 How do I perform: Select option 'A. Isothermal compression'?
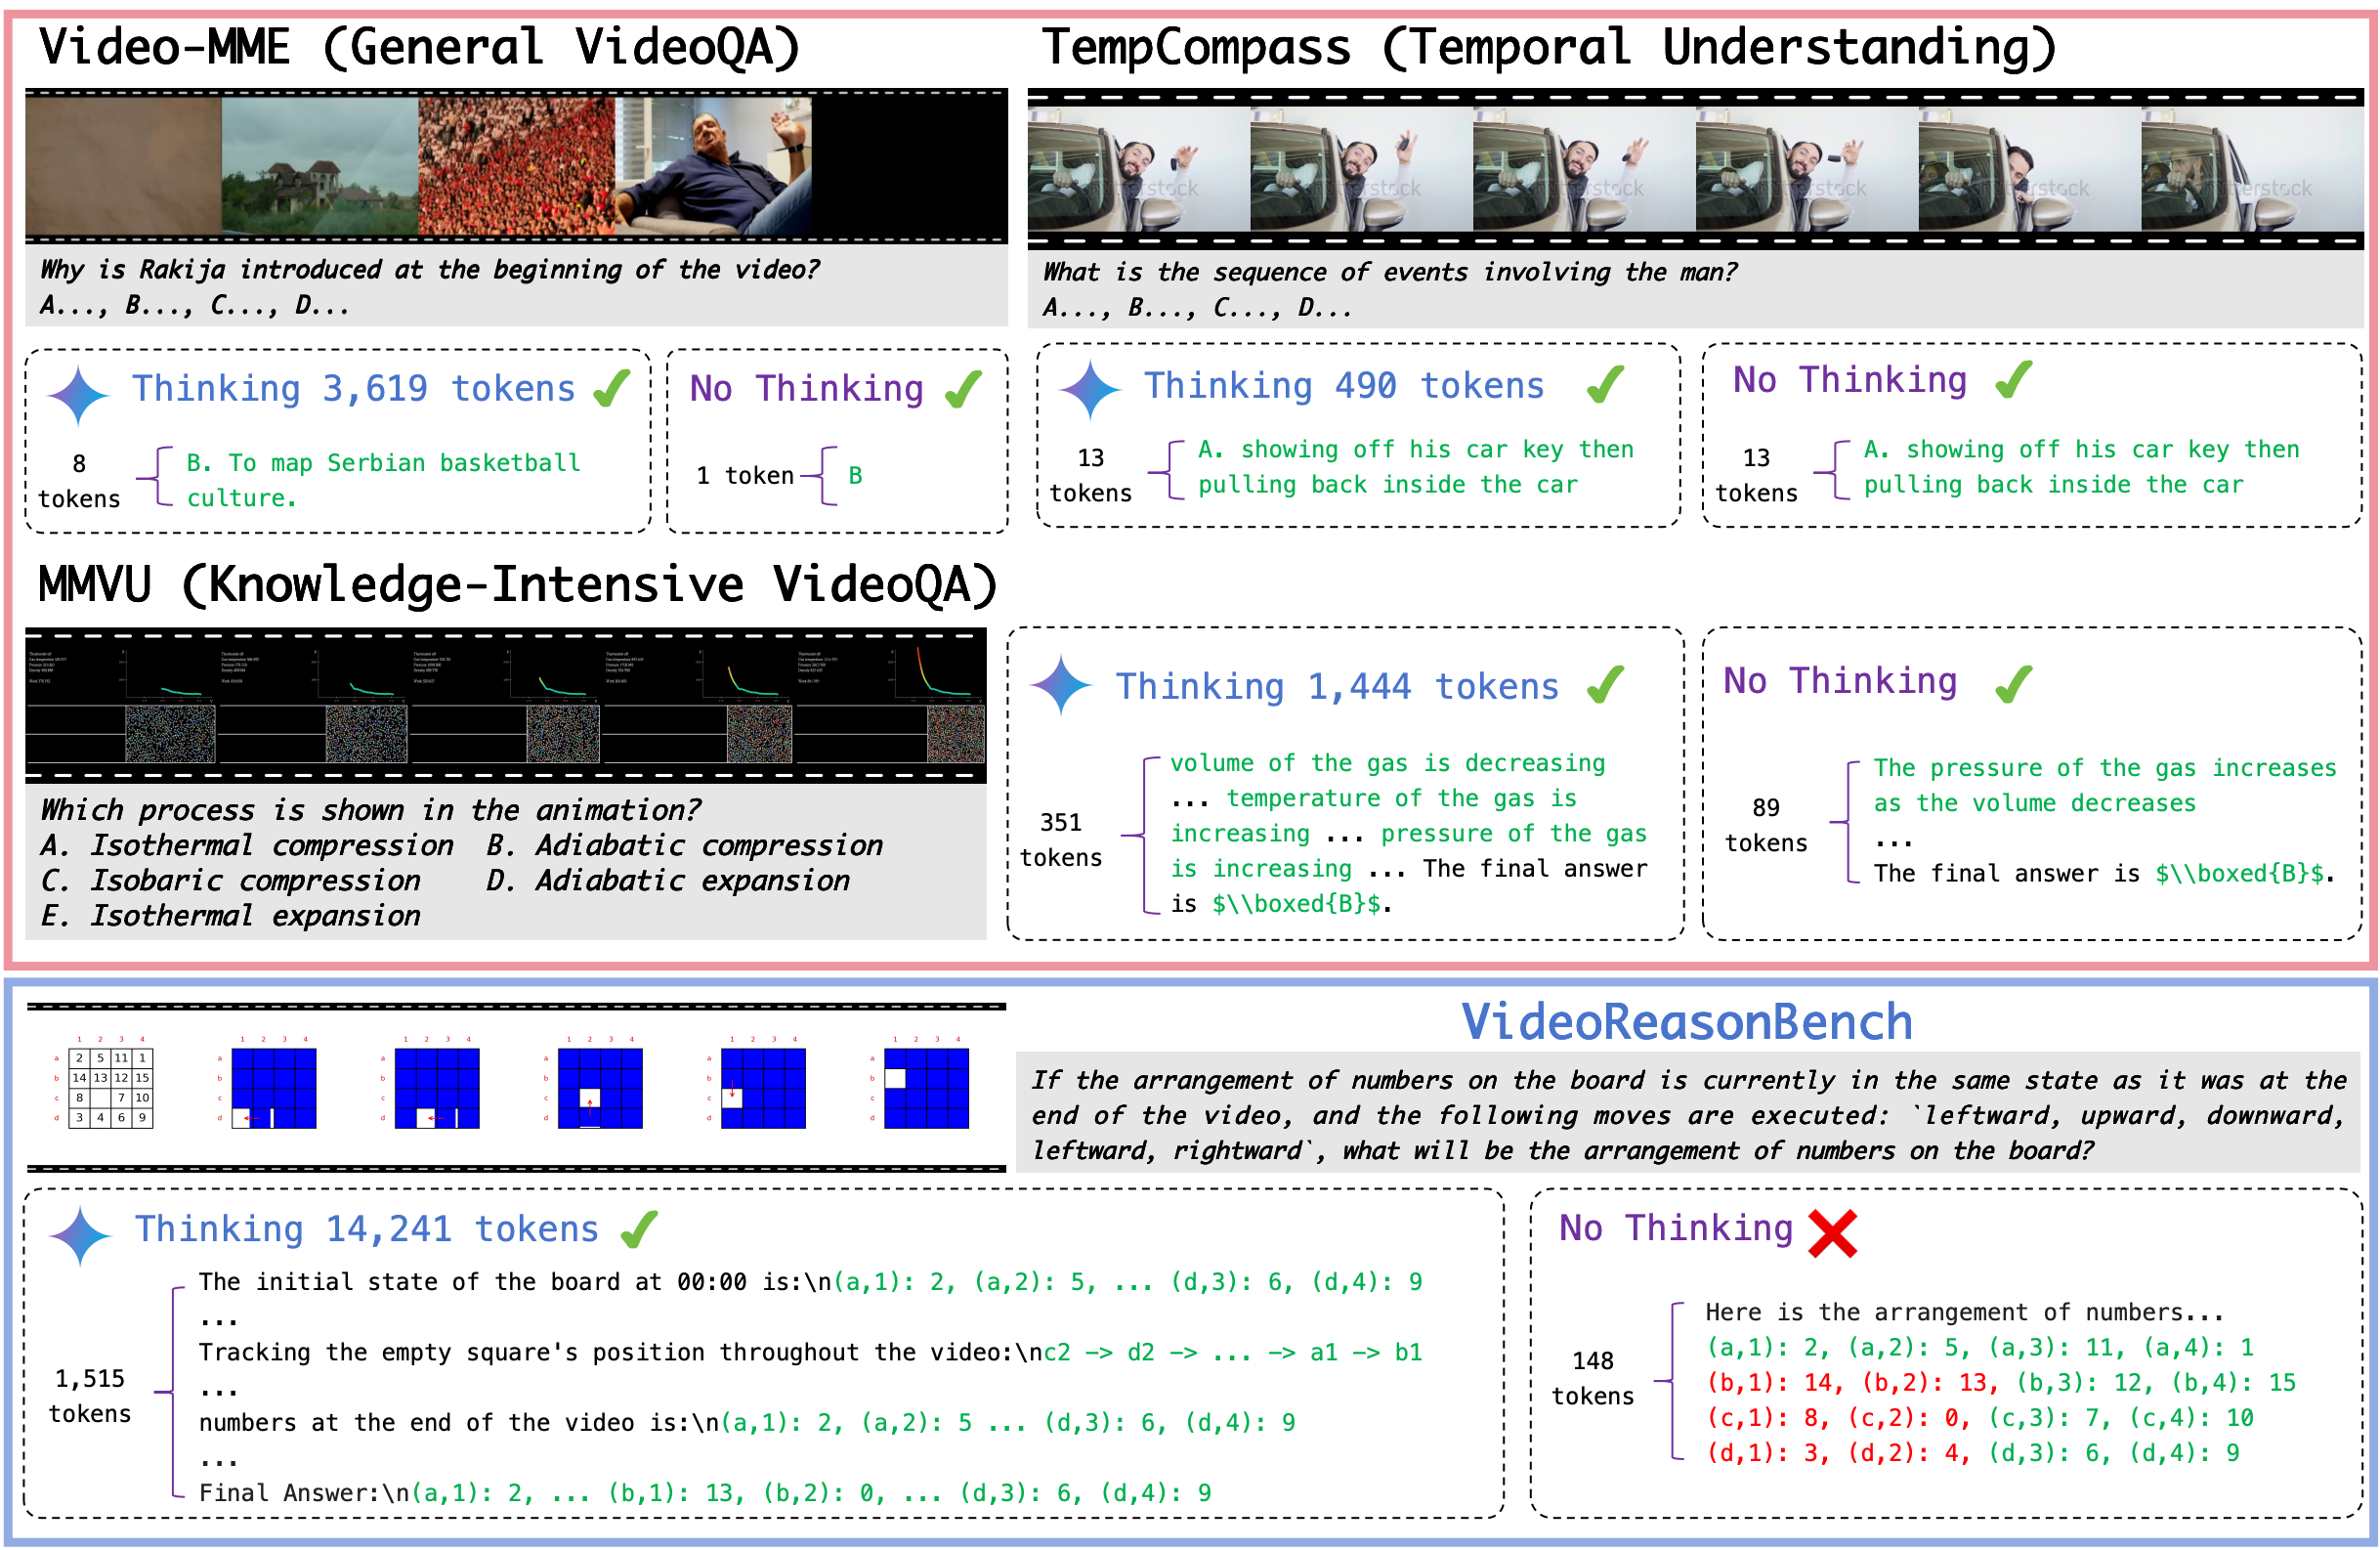click(247, 846)
